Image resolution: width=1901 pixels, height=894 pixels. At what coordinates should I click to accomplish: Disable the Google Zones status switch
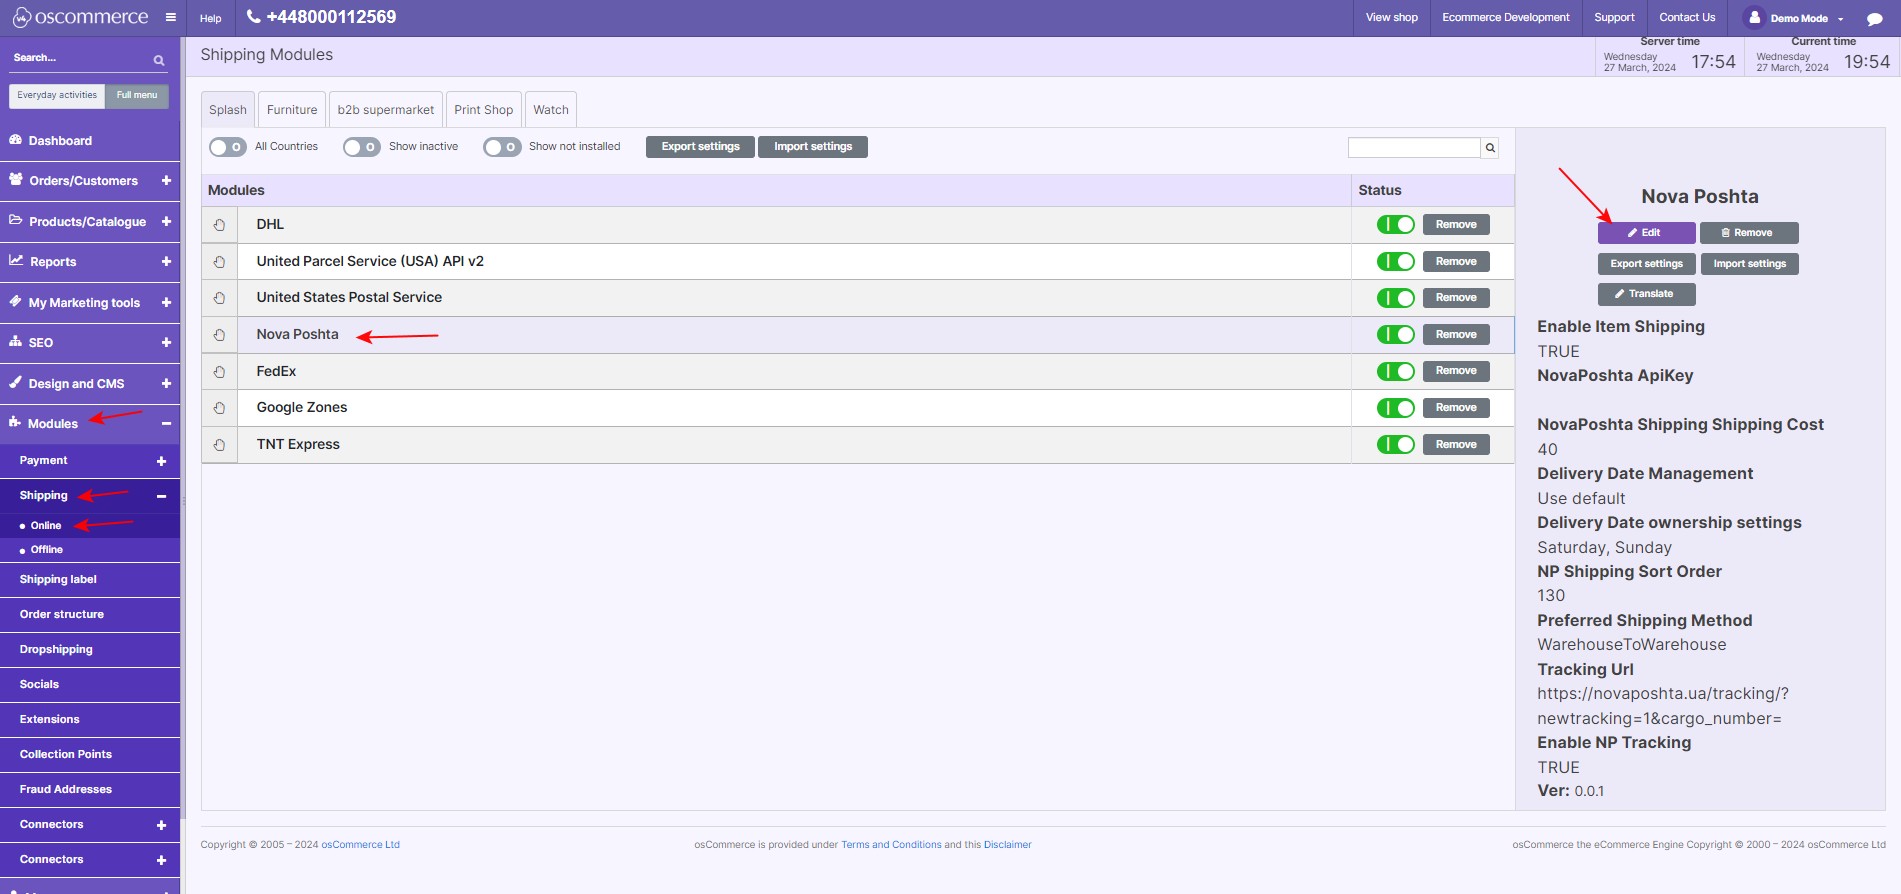[x=1395, y=408]
